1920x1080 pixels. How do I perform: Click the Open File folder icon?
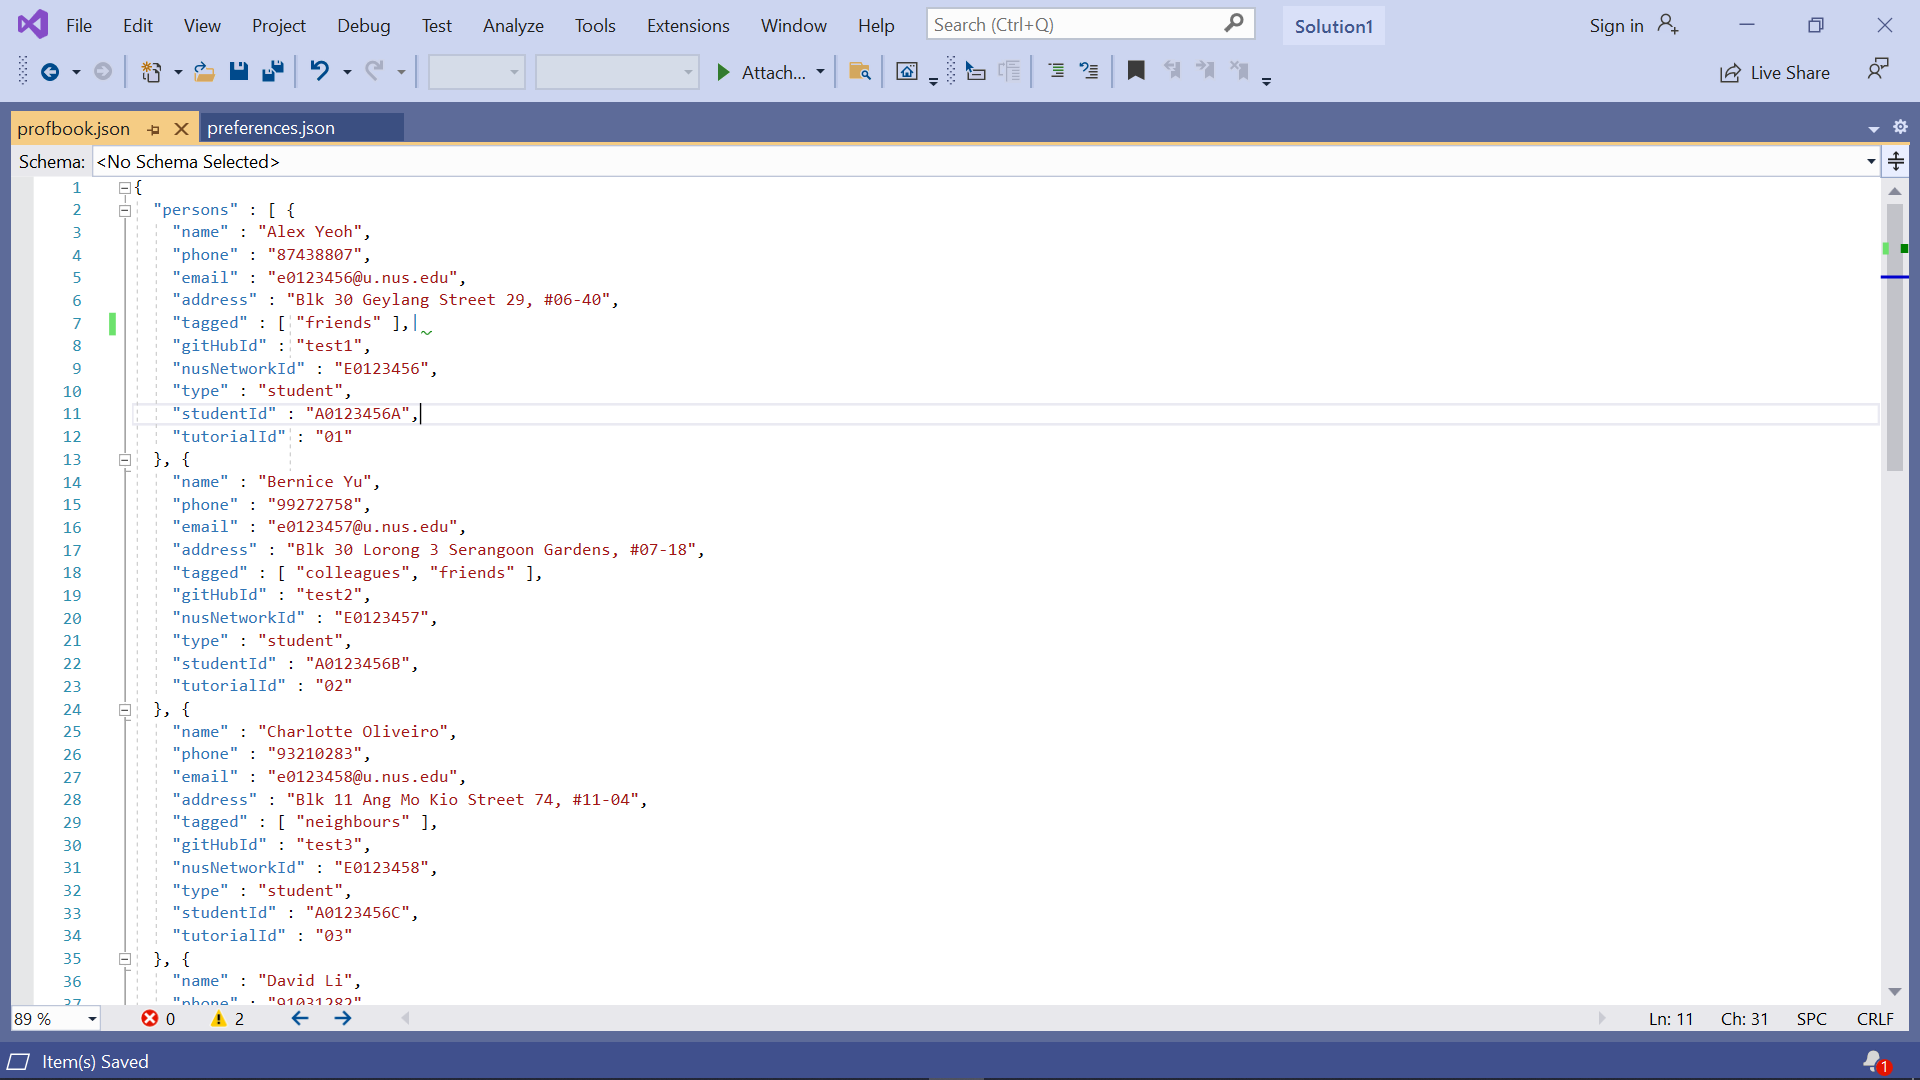click(x=204, y=71)
